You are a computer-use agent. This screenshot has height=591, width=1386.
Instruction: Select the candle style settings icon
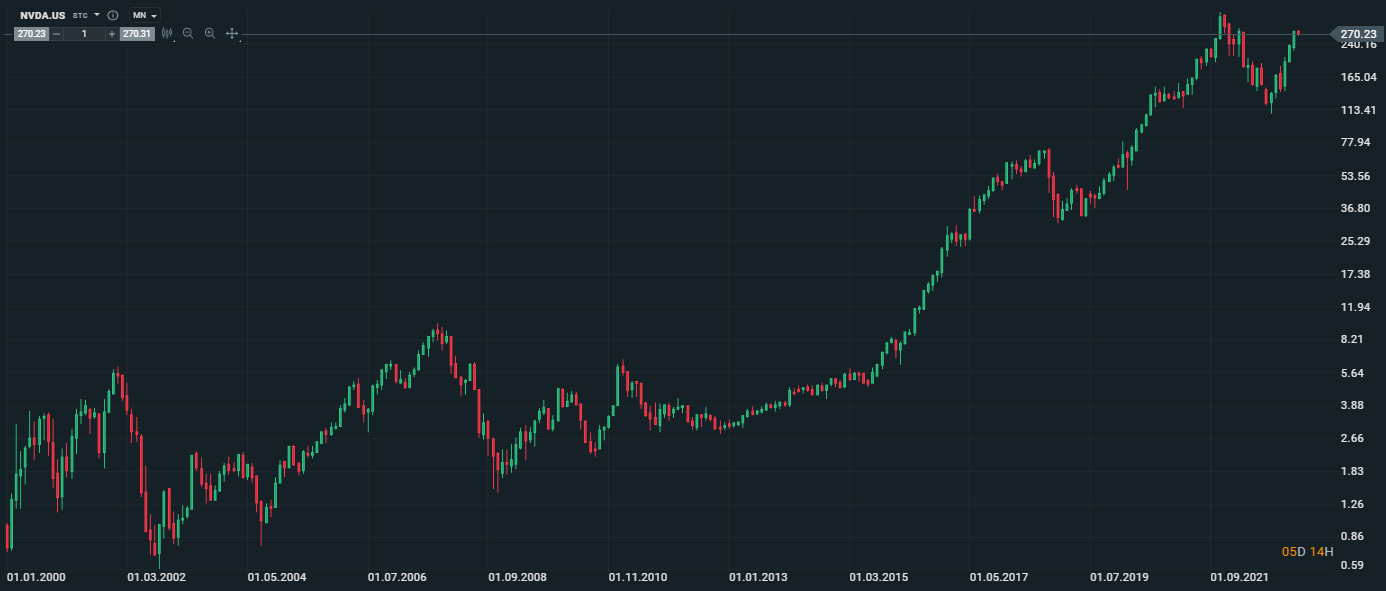[x=167, y=33]
